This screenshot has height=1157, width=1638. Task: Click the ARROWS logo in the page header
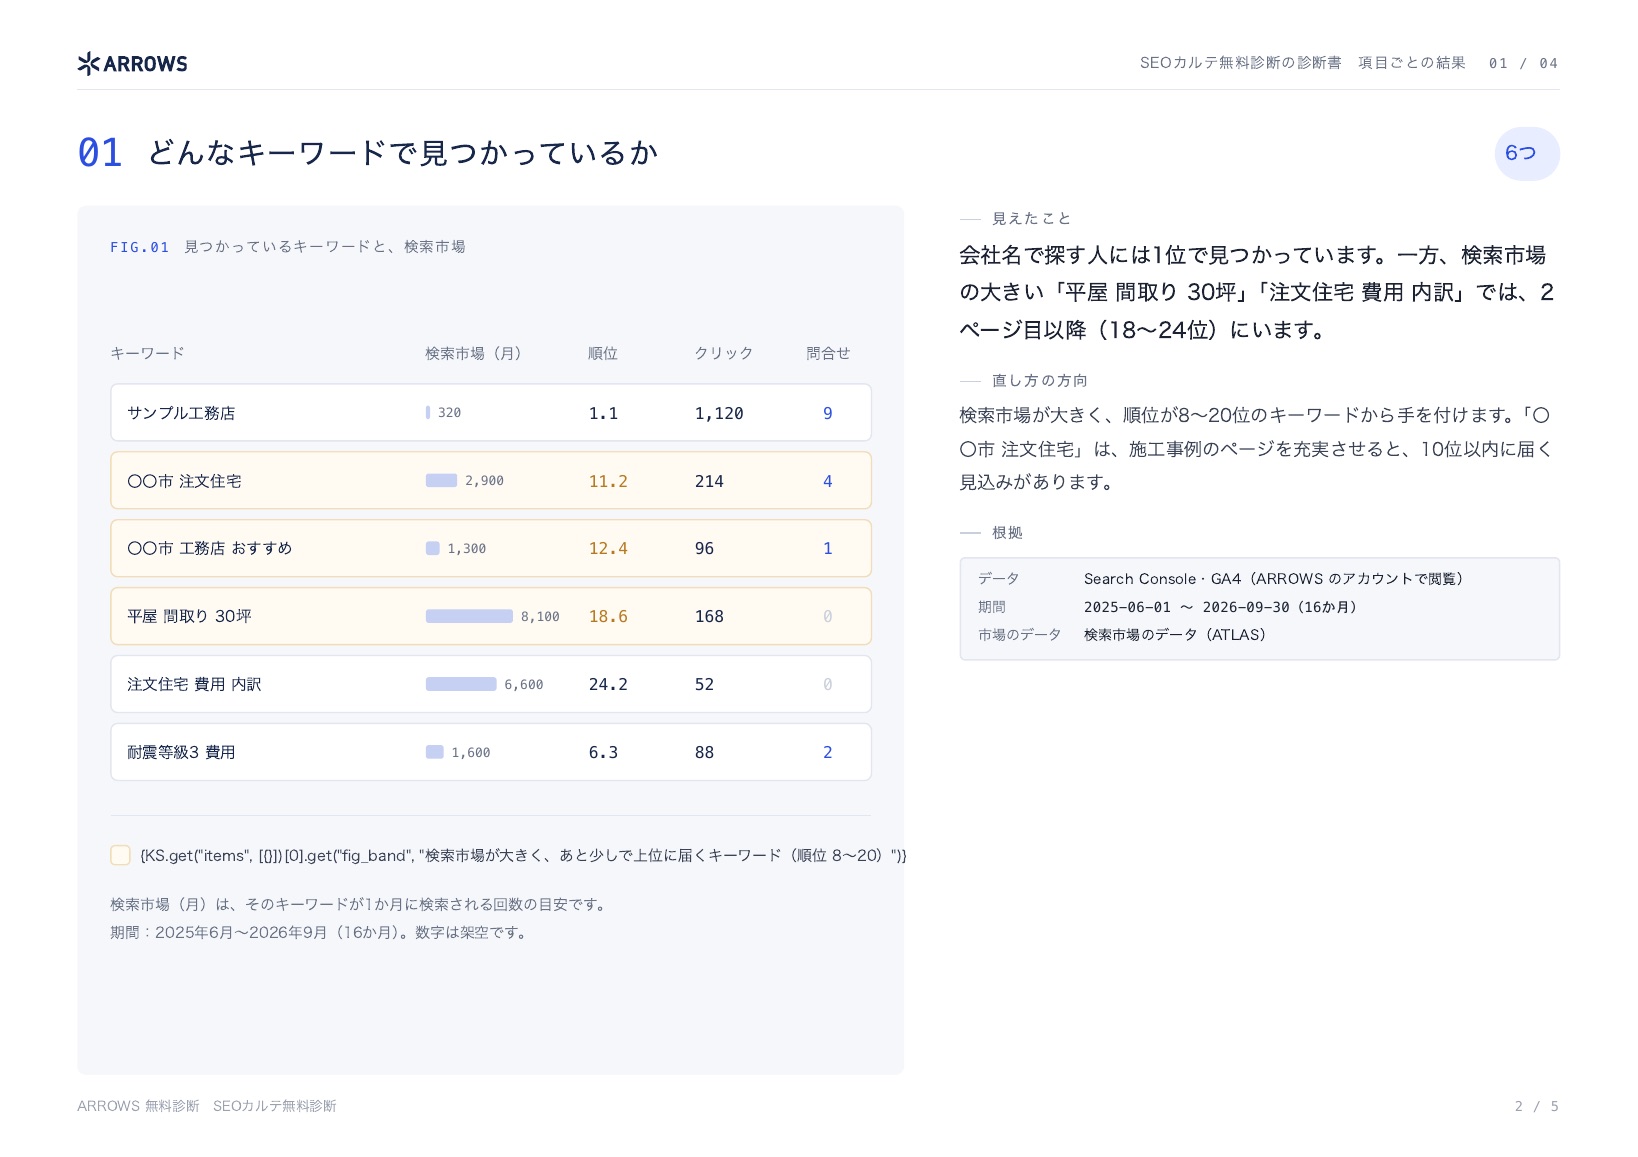(x=132, y=64)
